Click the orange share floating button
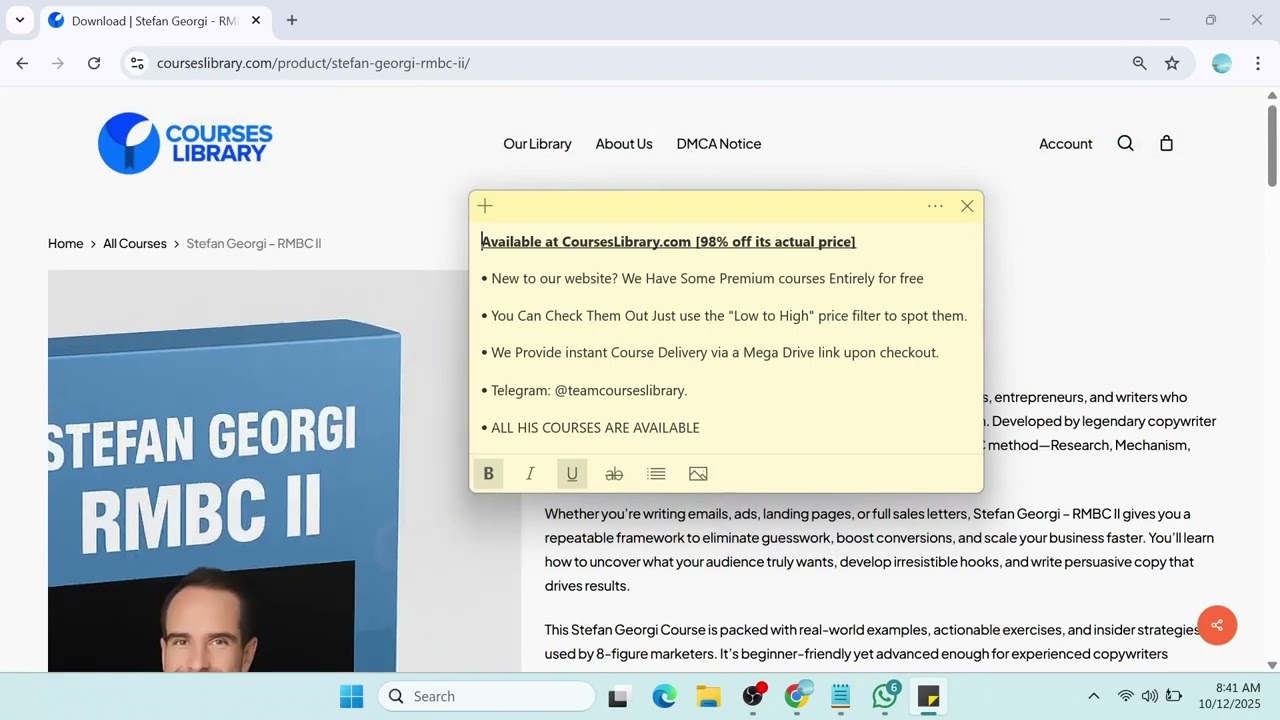The width and height of the screenshot is (1280, 720). (x=1217, y=625)
